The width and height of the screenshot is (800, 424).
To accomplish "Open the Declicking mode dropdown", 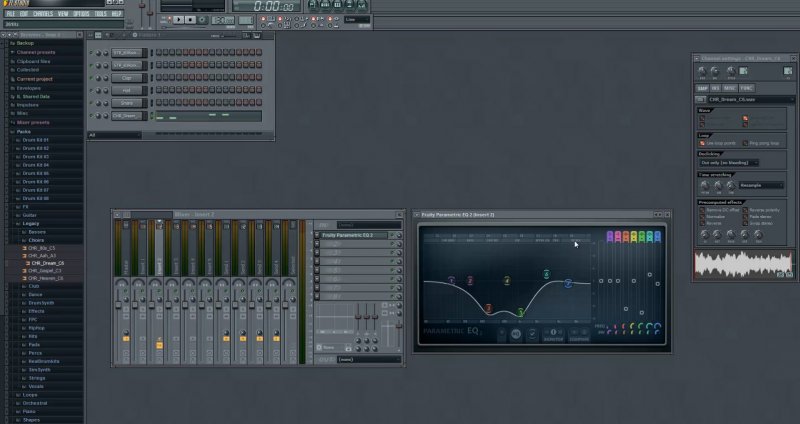I will point(728,162).
